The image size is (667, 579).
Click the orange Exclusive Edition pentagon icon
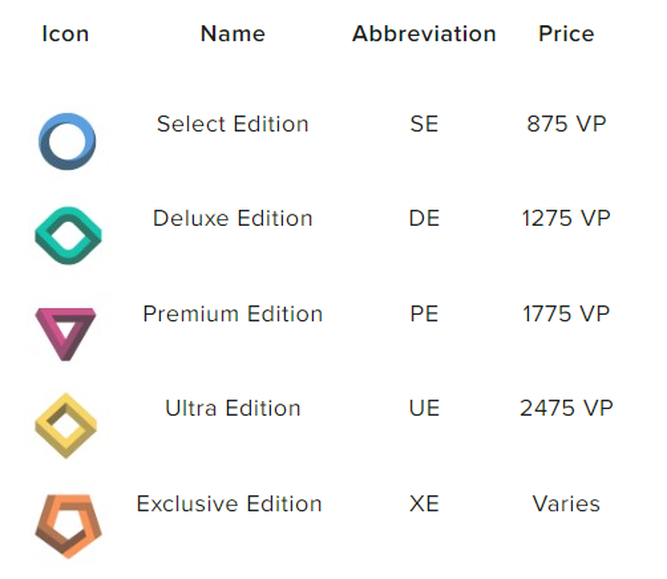click(68, 526)
